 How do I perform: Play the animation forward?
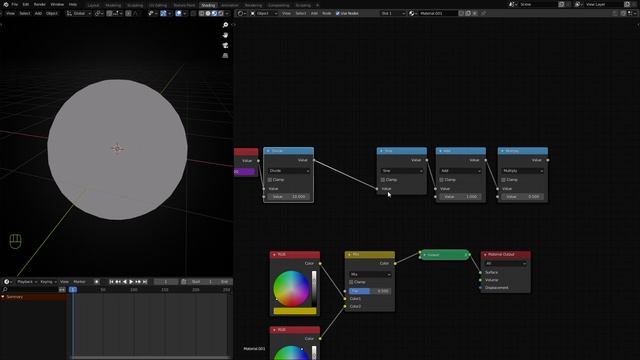(131, 282)
